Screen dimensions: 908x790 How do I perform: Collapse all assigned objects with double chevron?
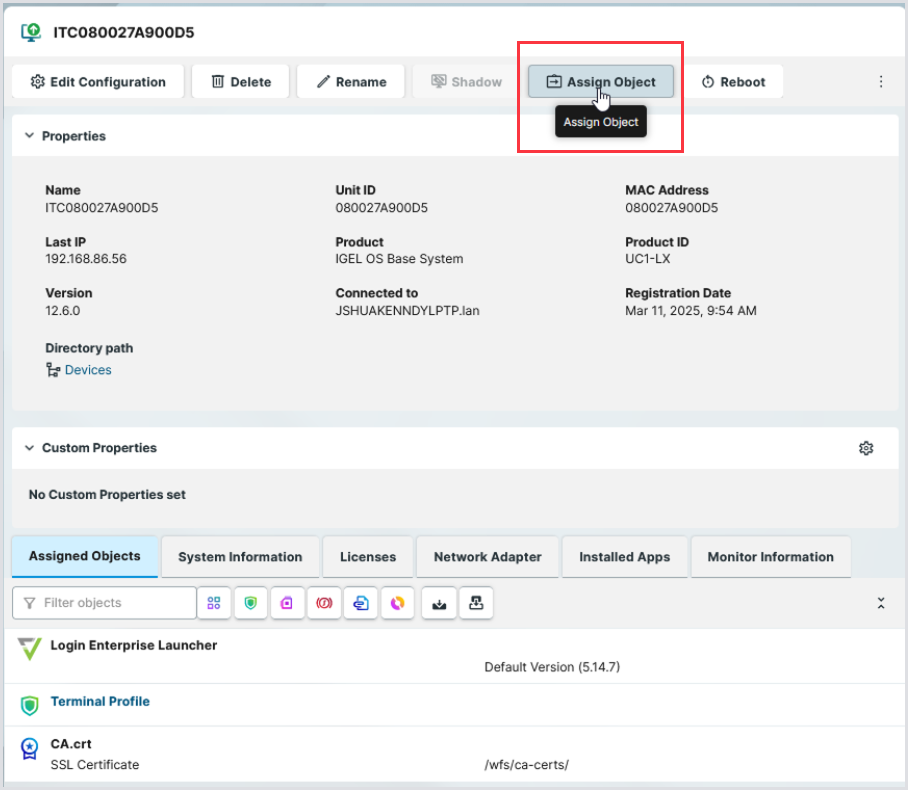(x=881, y=603)
